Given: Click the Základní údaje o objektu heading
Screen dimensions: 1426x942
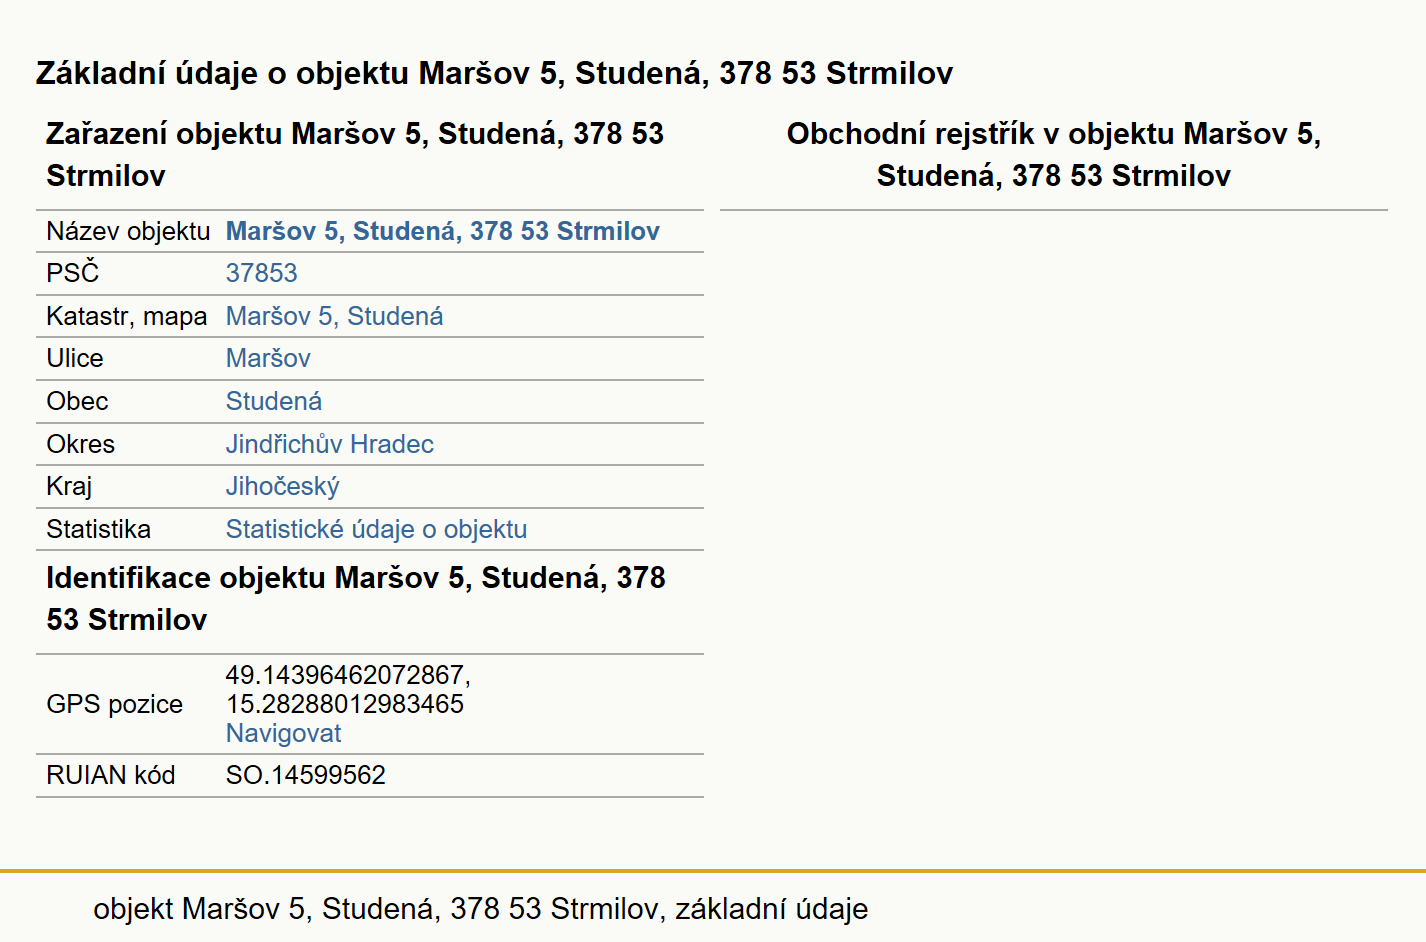Looking at the screenshot, I should [494, 73].
